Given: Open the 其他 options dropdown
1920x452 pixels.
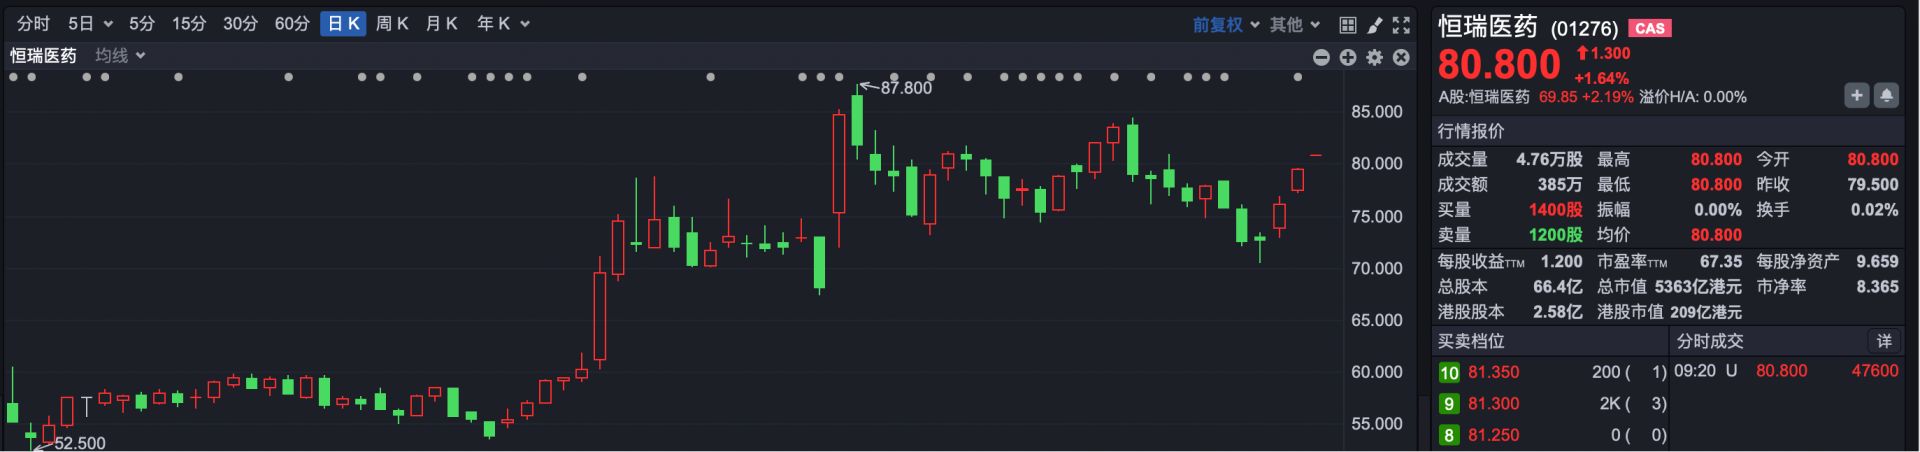Looking at the screenshot, I should click(1295, 25).
